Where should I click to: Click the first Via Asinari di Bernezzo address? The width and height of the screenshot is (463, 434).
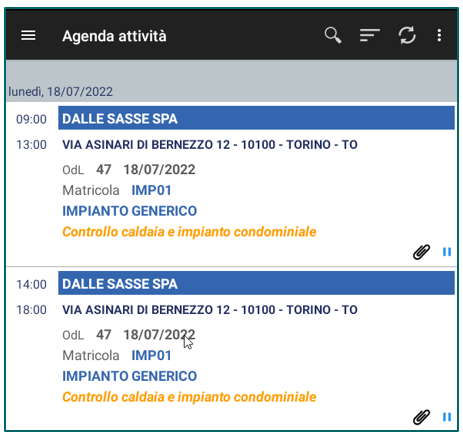(210, 145)
